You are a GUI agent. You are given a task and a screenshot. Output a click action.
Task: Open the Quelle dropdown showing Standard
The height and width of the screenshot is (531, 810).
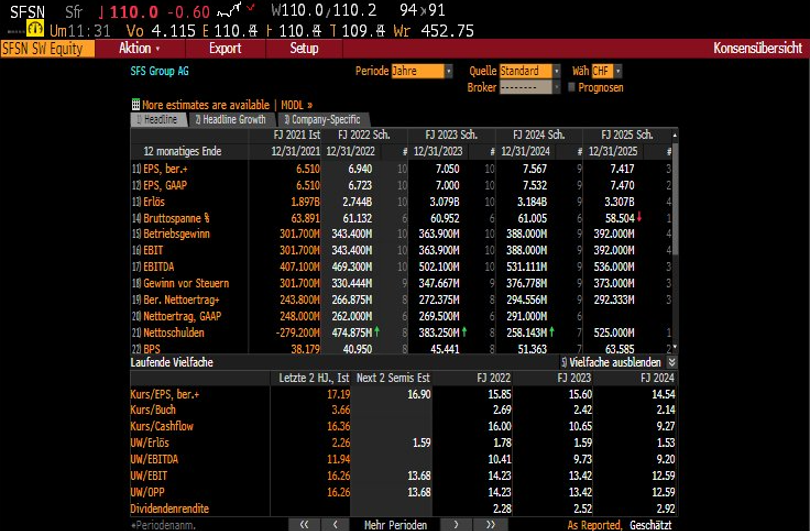click(531, 71)
